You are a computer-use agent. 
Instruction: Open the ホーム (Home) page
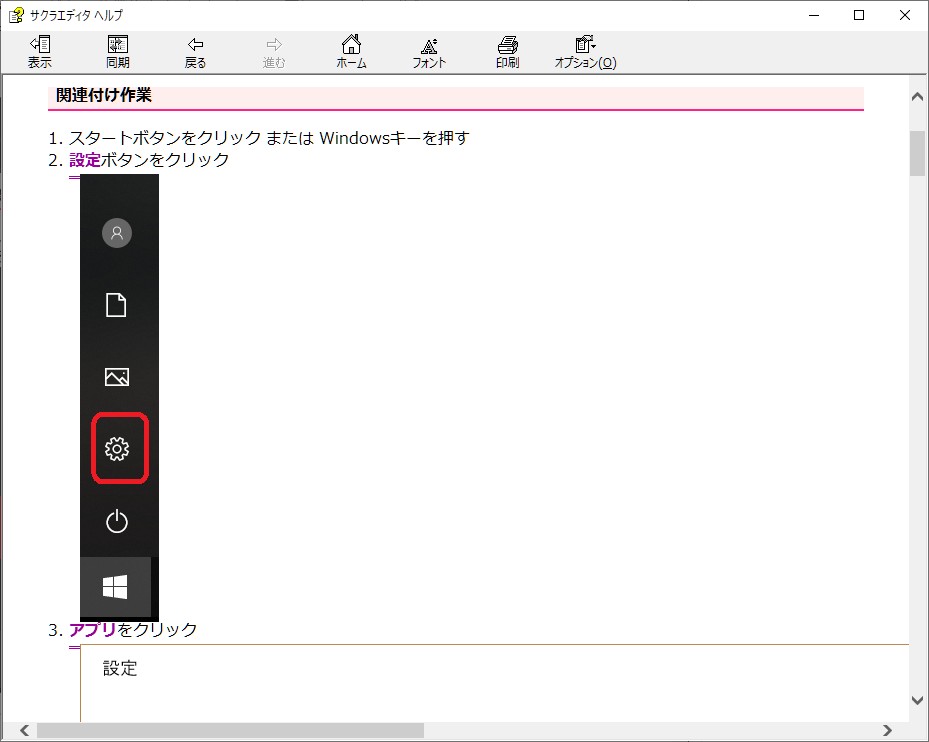point(351,52)
